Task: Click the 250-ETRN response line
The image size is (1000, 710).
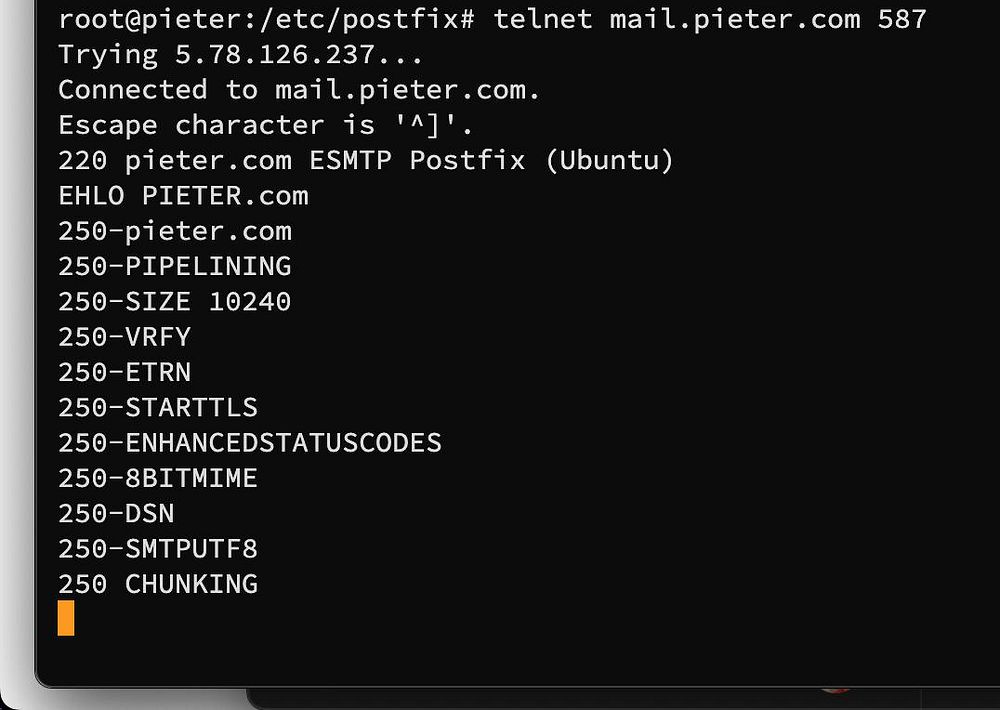Action: click(x=124, y=372)
